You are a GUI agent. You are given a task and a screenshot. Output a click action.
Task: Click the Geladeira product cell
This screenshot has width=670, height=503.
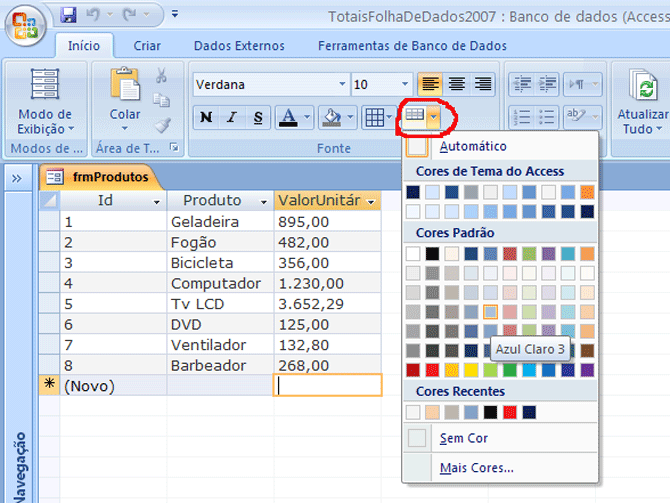pos(220,221)
